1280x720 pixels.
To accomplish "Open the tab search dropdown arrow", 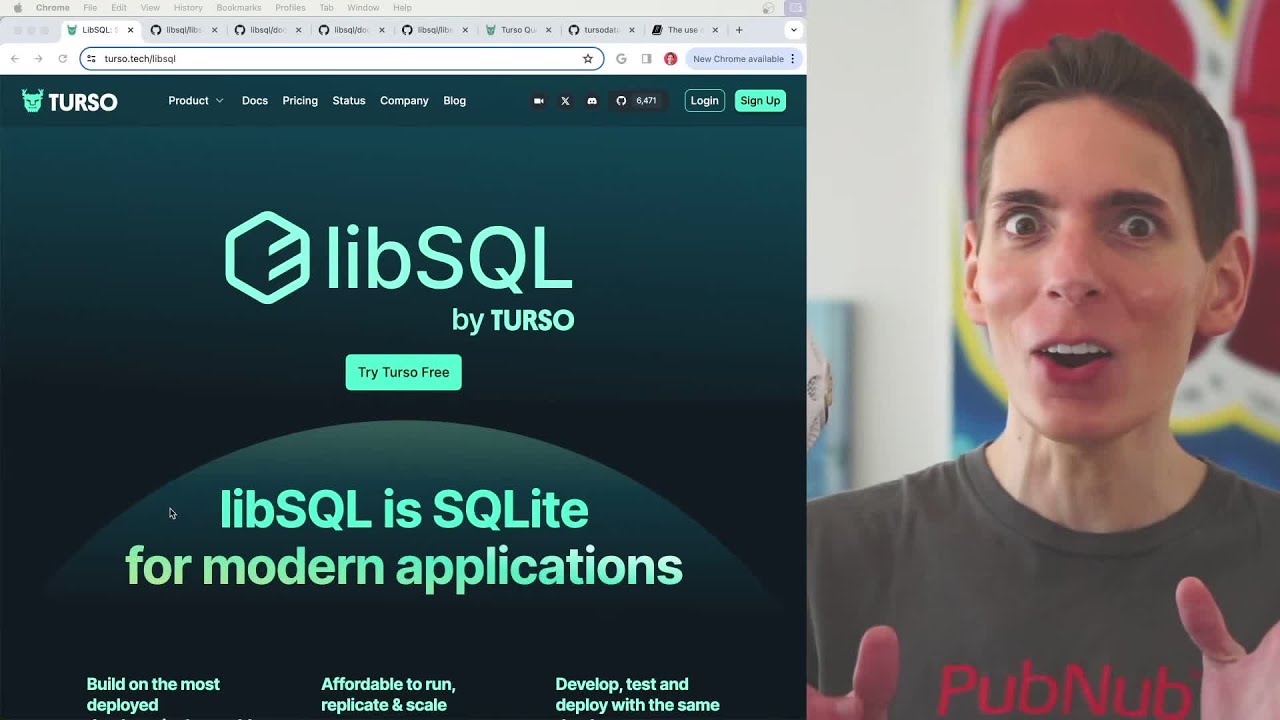I will [794, 30].
